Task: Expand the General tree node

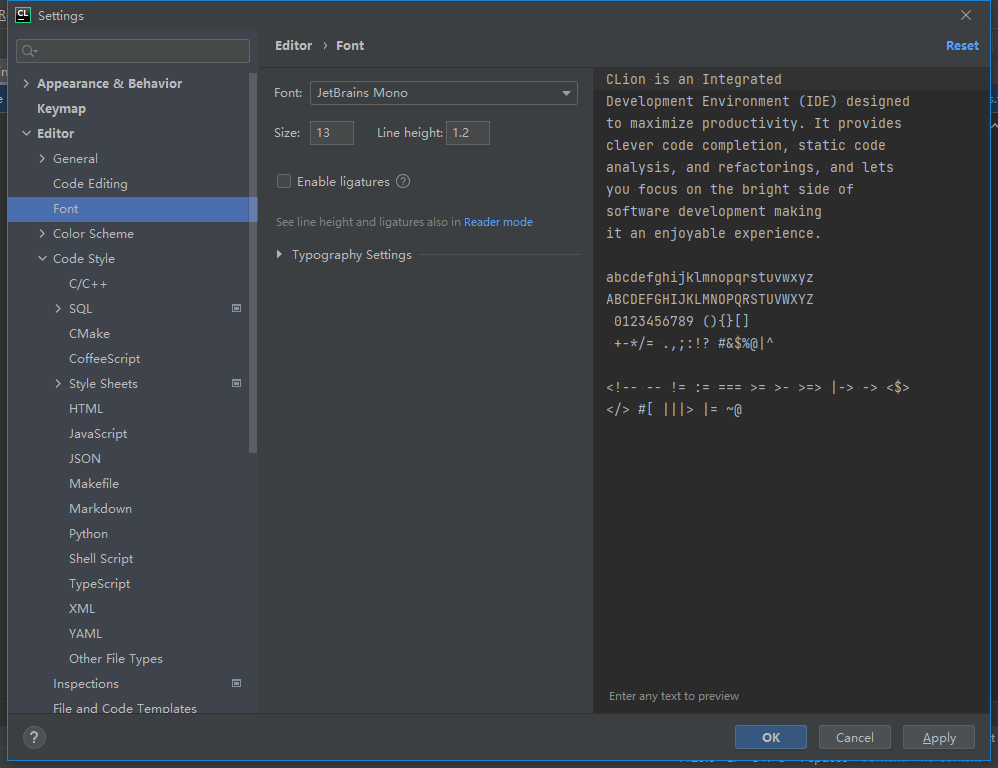Action: [x=42, y=158]
